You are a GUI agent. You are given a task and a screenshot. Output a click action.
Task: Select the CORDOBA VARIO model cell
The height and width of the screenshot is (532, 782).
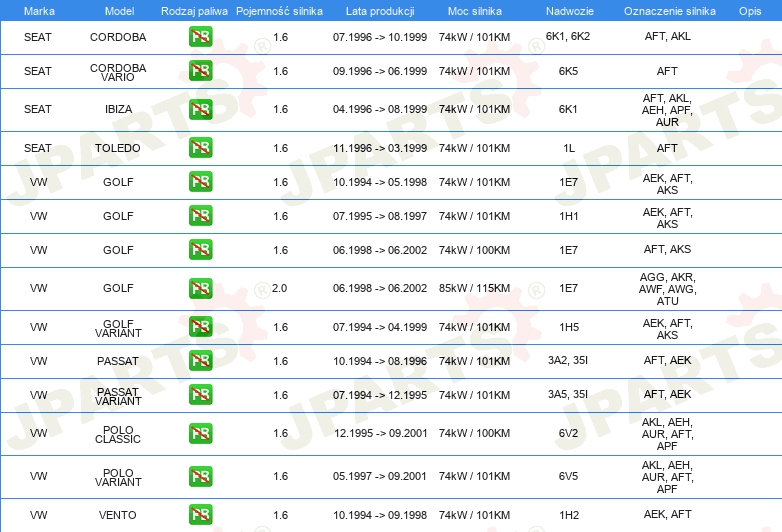(118, 72)
